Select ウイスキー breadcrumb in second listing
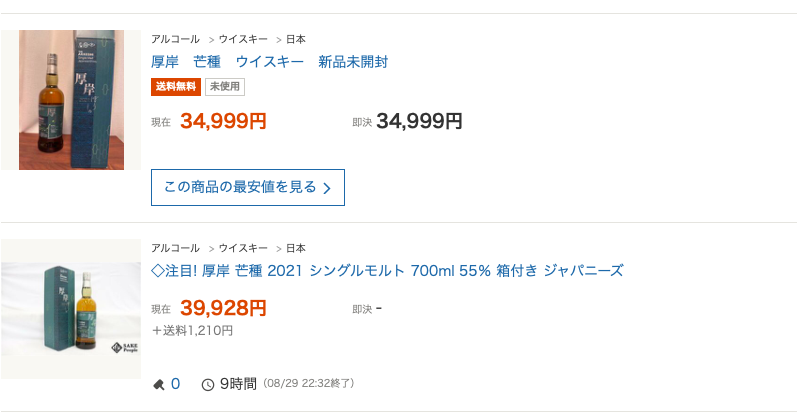The width and height of the screenshot is (797, 416). pos(243,248)
